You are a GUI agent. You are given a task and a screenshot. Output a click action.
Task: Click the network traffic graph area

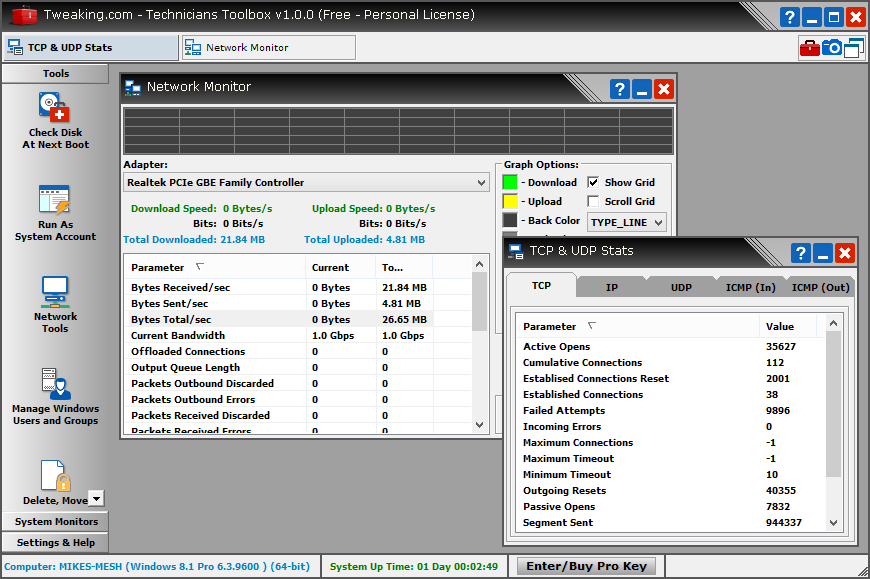coord(398,131)
